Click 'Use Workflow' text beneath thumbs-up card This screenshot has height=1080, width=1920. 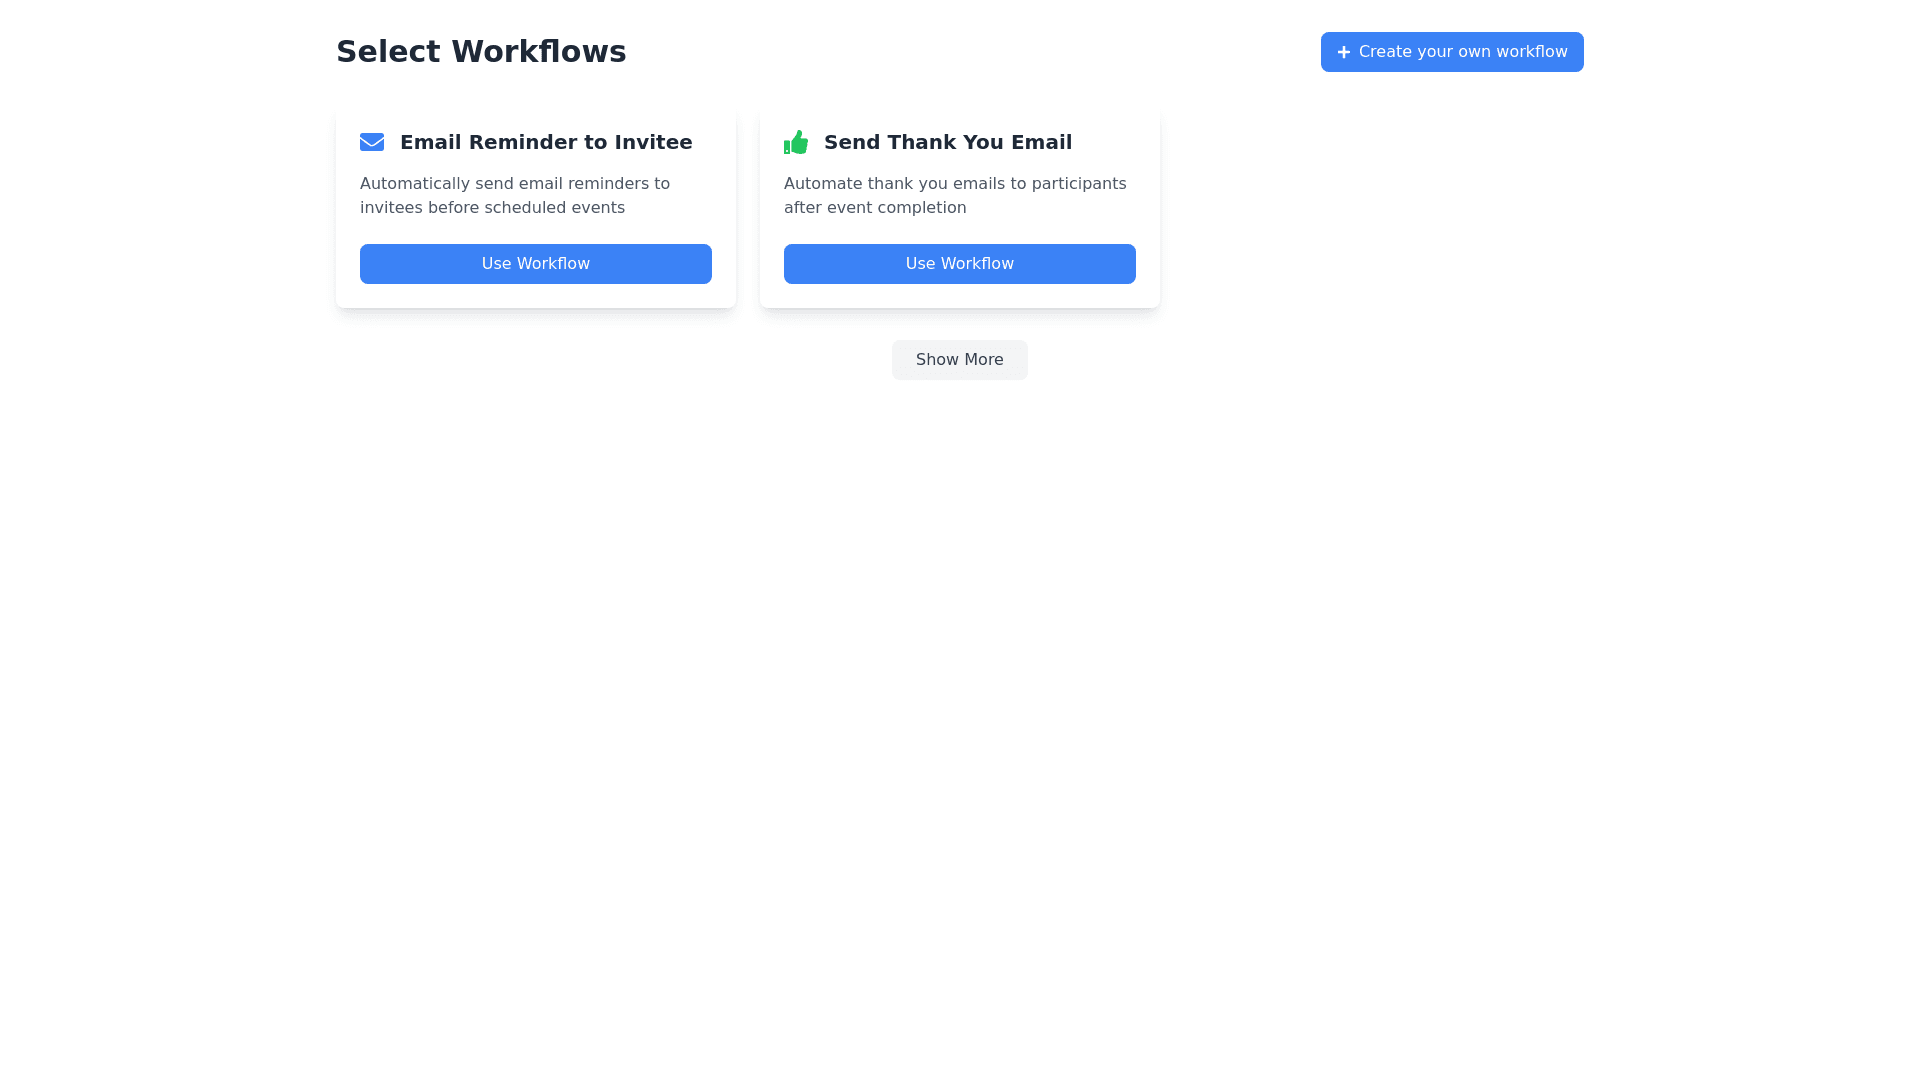959,264
